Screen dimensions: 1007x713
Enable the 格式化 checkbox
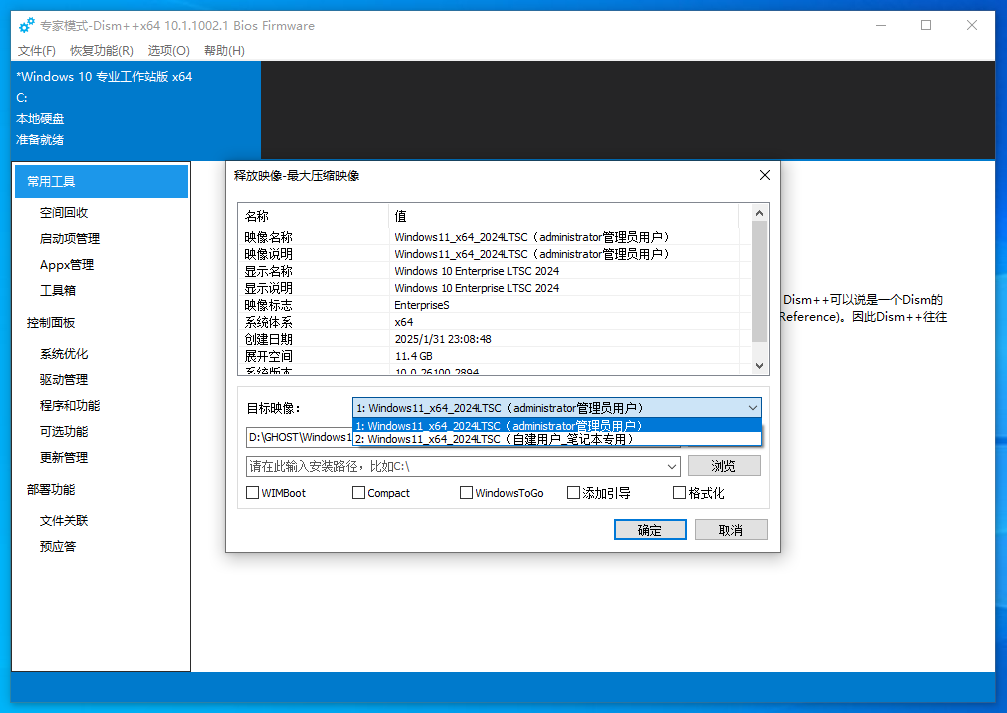680,493
